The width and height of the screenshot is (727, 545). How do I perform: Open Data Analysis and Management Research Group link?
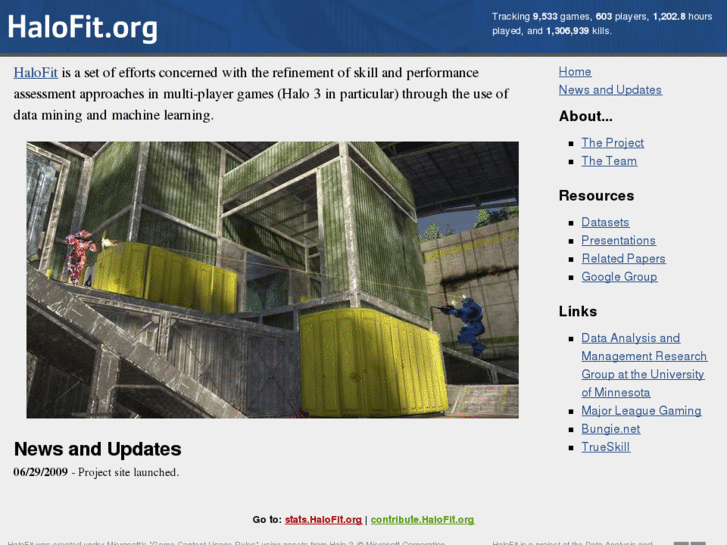644,365
